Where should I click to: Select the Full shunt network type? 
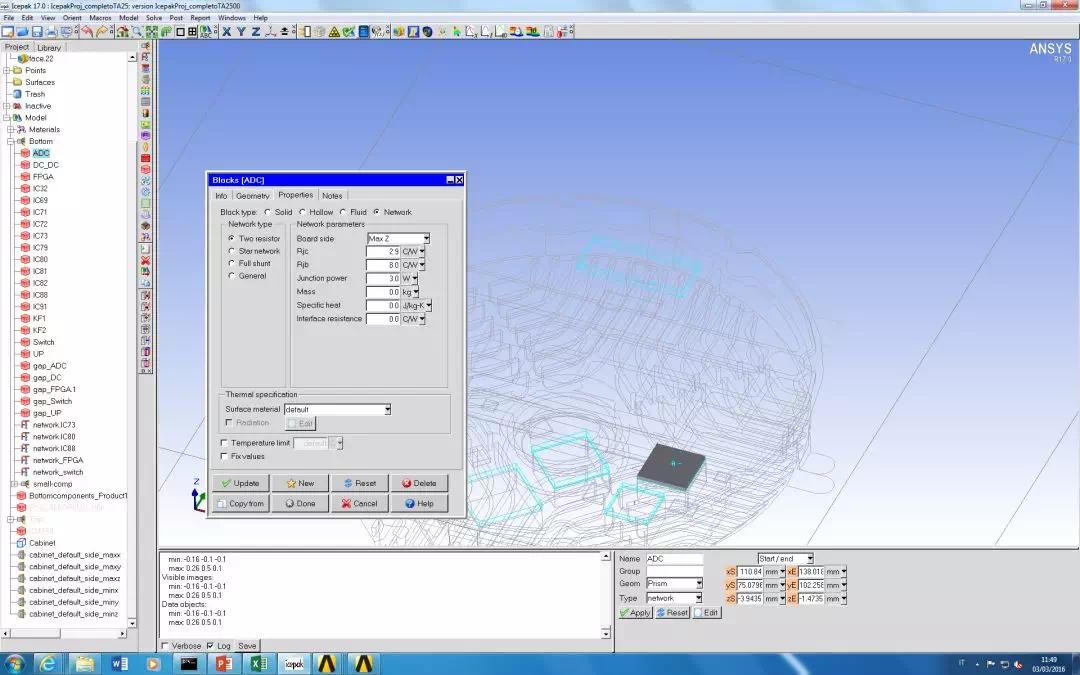coord(231,263)
